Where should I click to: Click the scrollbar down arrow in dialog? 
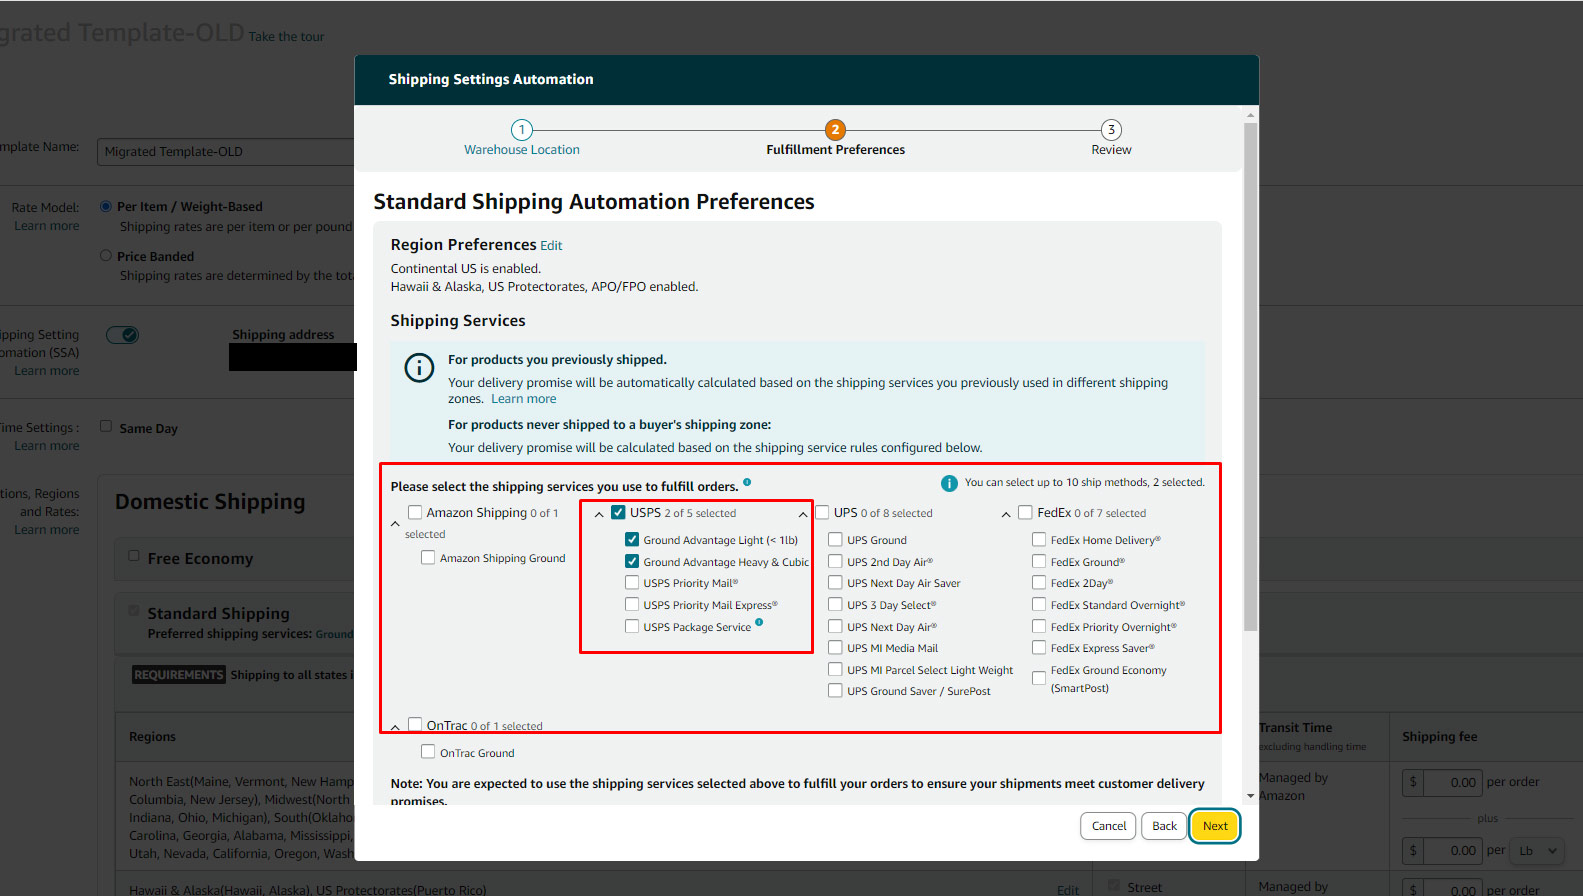[1250, 796]
